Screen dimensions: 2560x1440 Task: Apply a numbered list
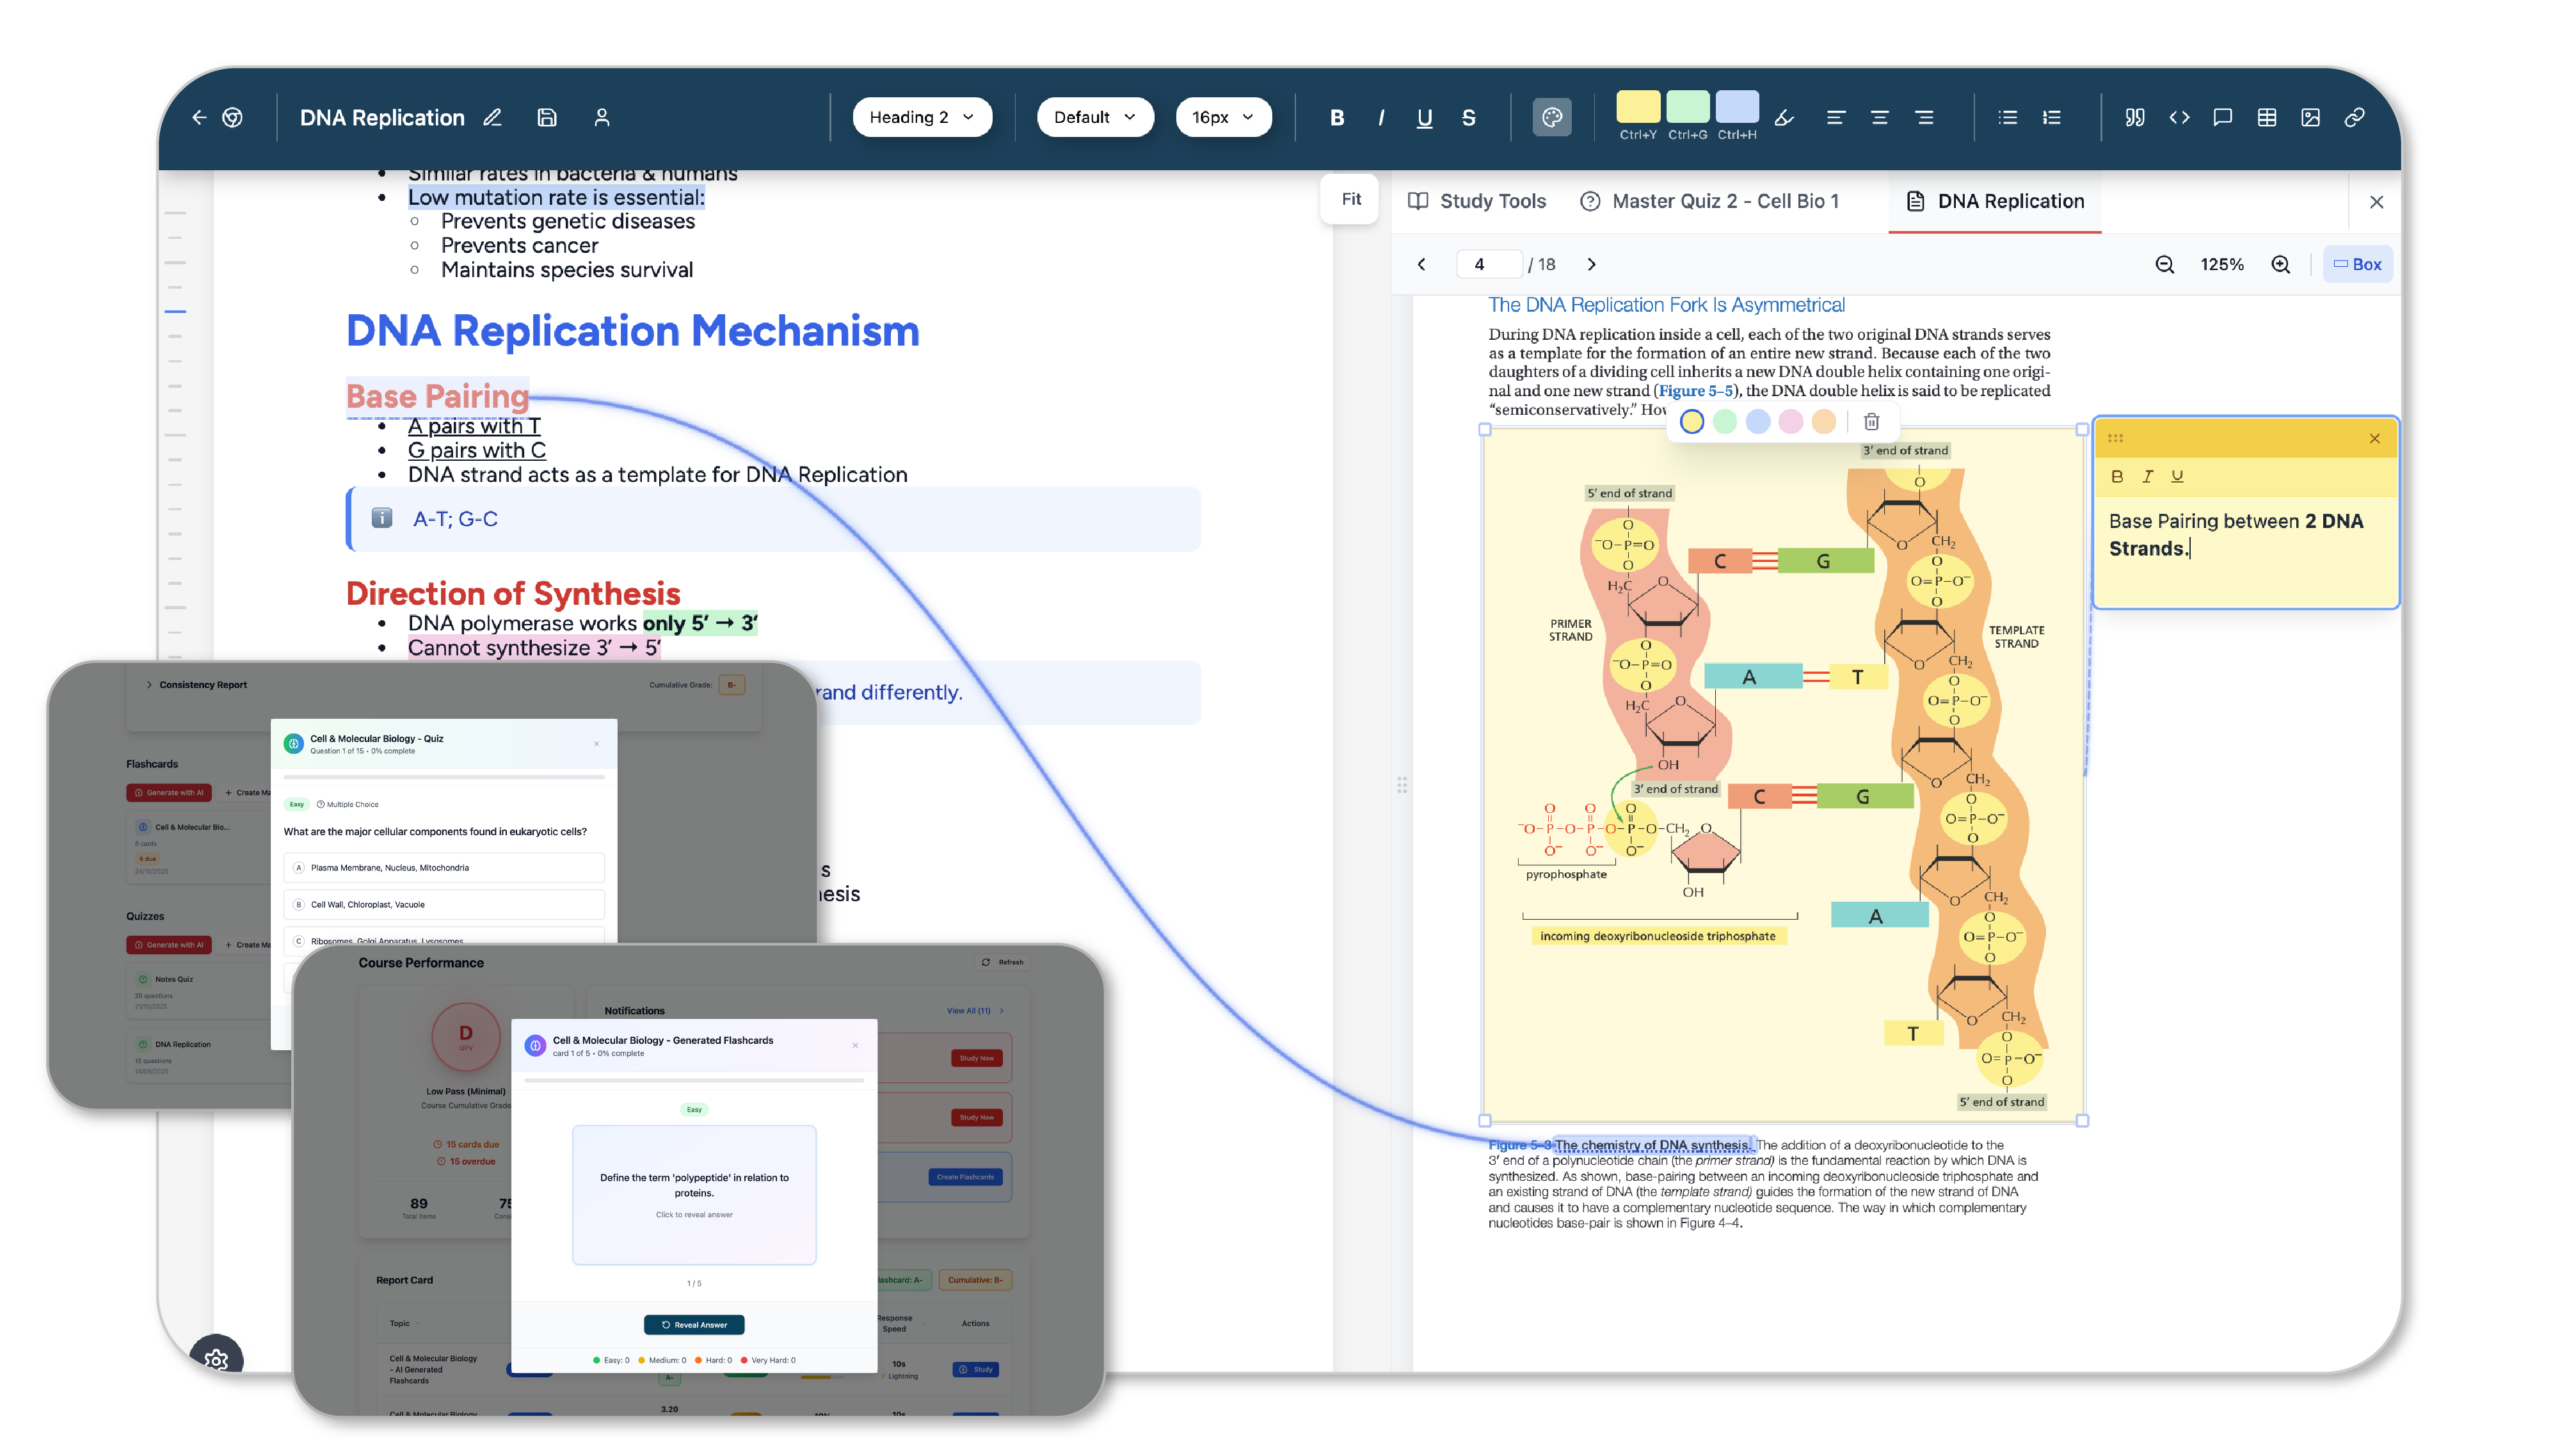click(2051, 117)
